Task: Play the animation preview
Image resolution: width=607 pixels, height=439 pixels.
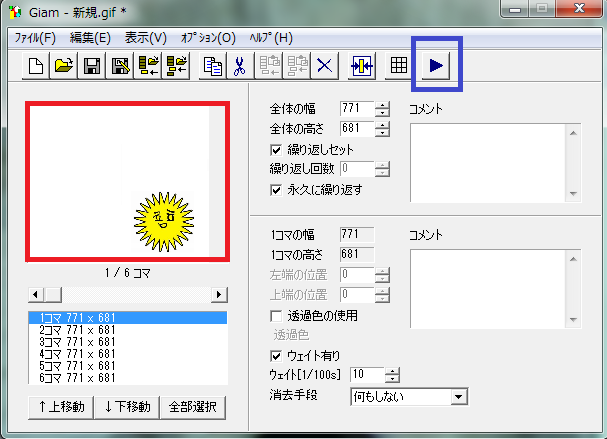Action: (x=436, y=65)
